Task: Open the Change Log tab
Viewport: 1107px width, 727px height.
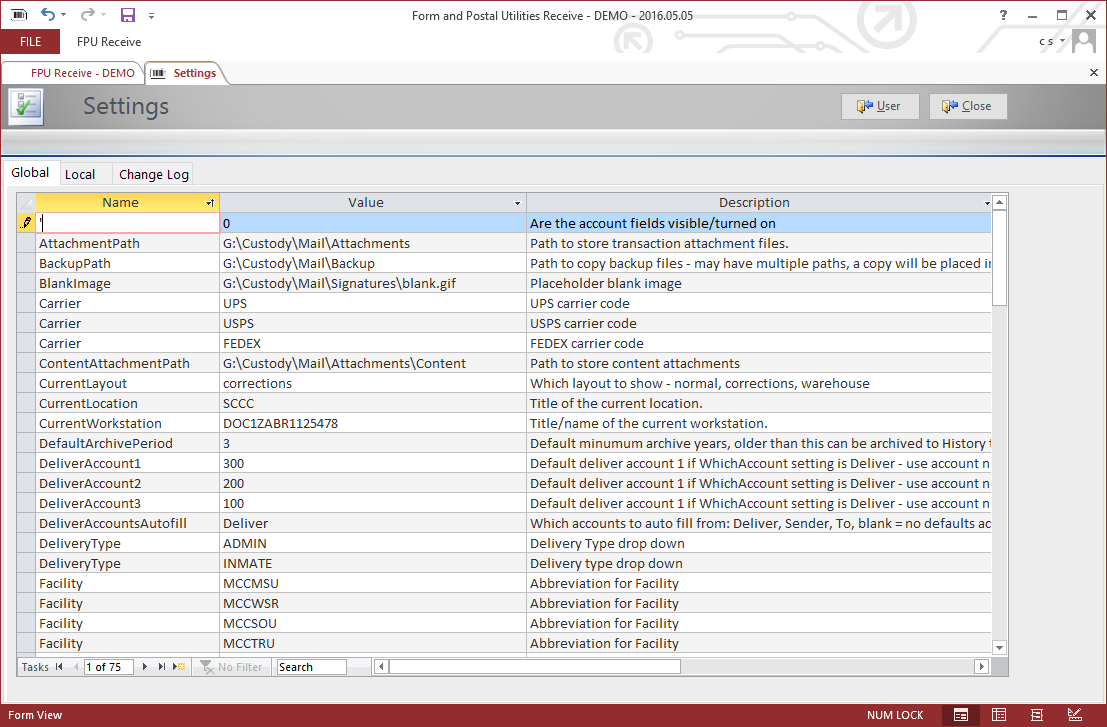Action: [154, 174]
